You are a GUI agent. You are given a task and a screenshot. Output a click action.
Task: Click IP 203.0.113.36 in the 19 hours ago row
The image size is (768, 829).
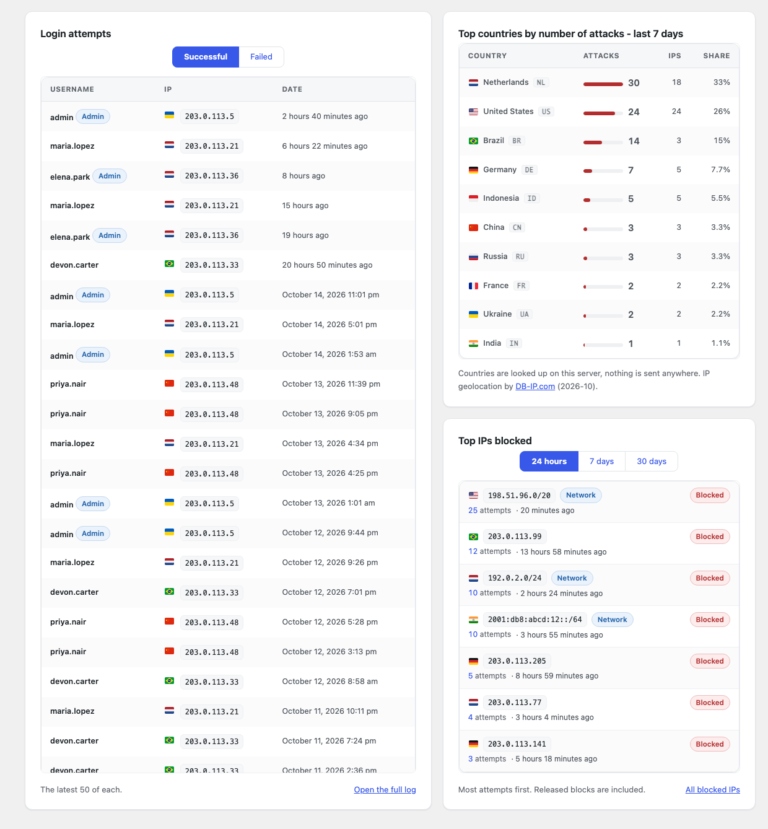click(x=211, y=235)
